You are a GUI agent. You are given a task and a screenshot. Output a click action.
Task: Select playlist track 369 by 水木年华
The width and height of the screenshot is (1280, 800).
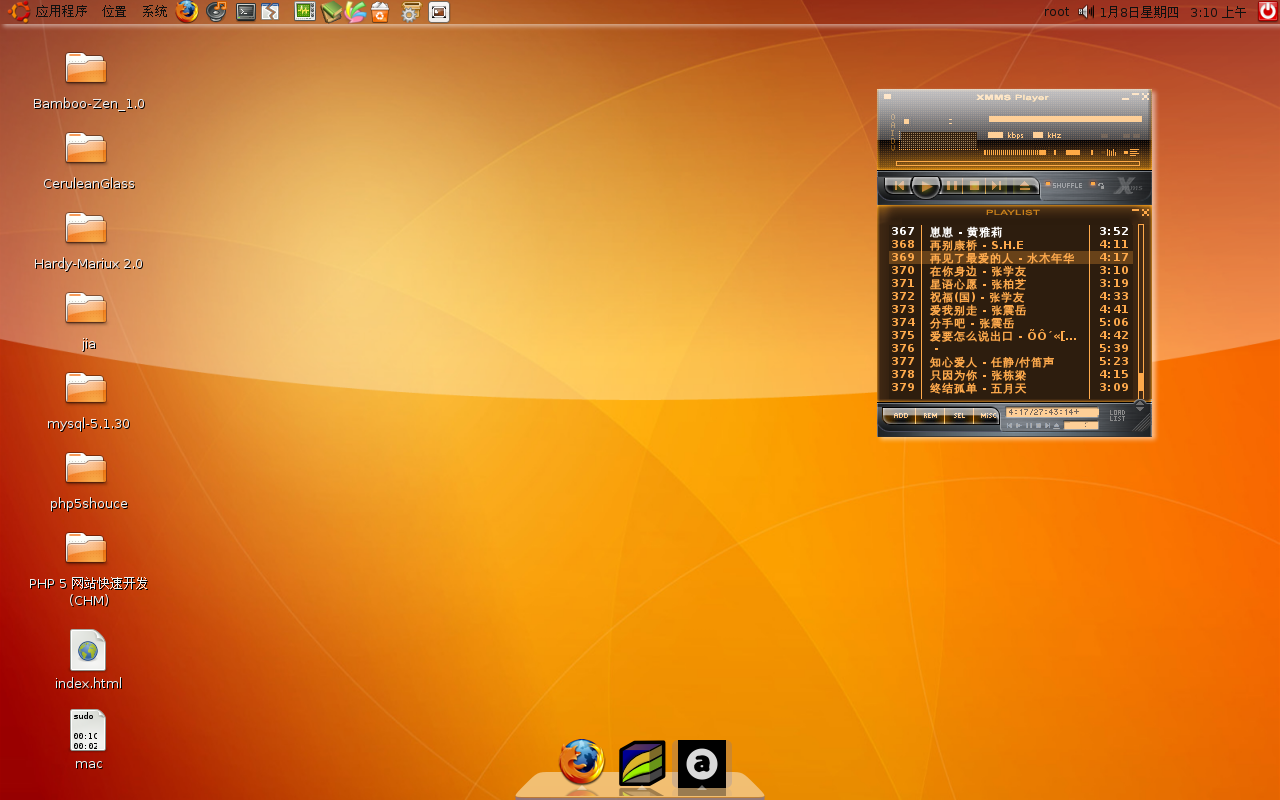[1010, 258]
